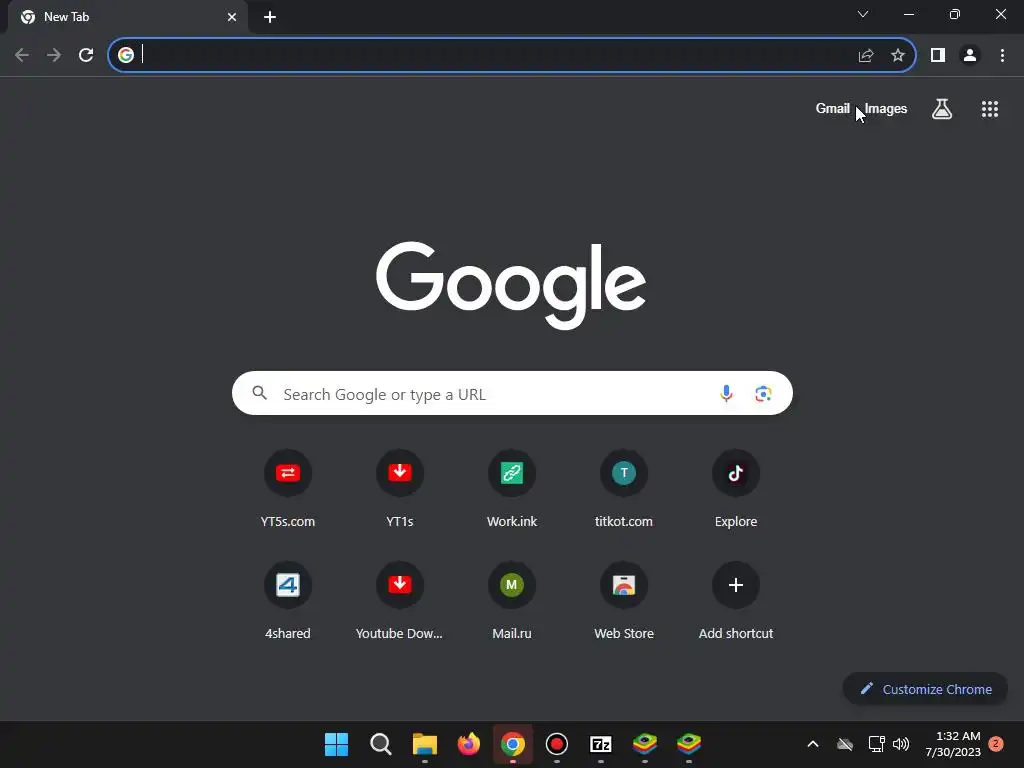
Task: Open a new tab with plus button
Action: [270, 17]
